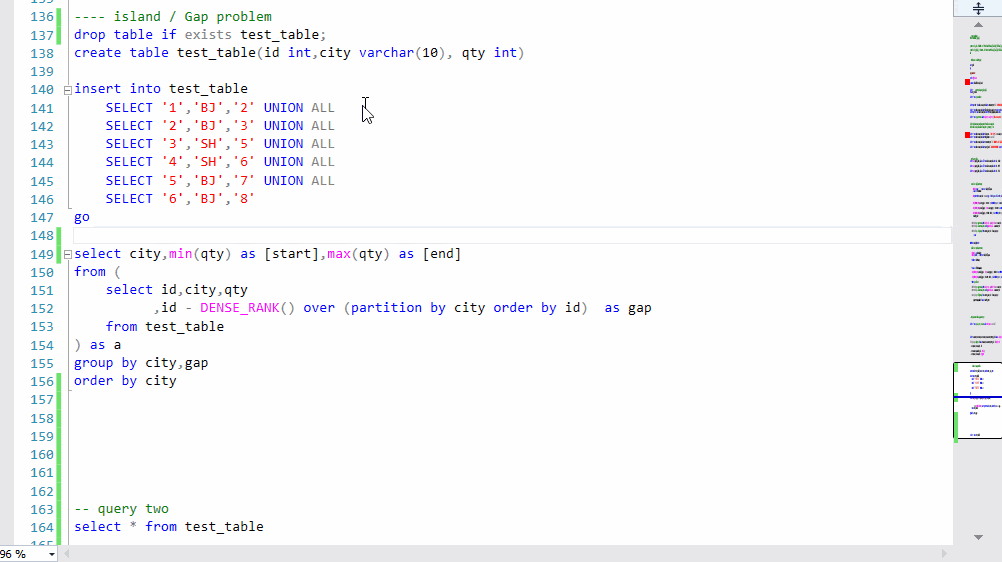The width and height of the screenshot is (1002, 562).
Task: Click the SELECT '1','BJ','2' row
Action: coord(220,107)
